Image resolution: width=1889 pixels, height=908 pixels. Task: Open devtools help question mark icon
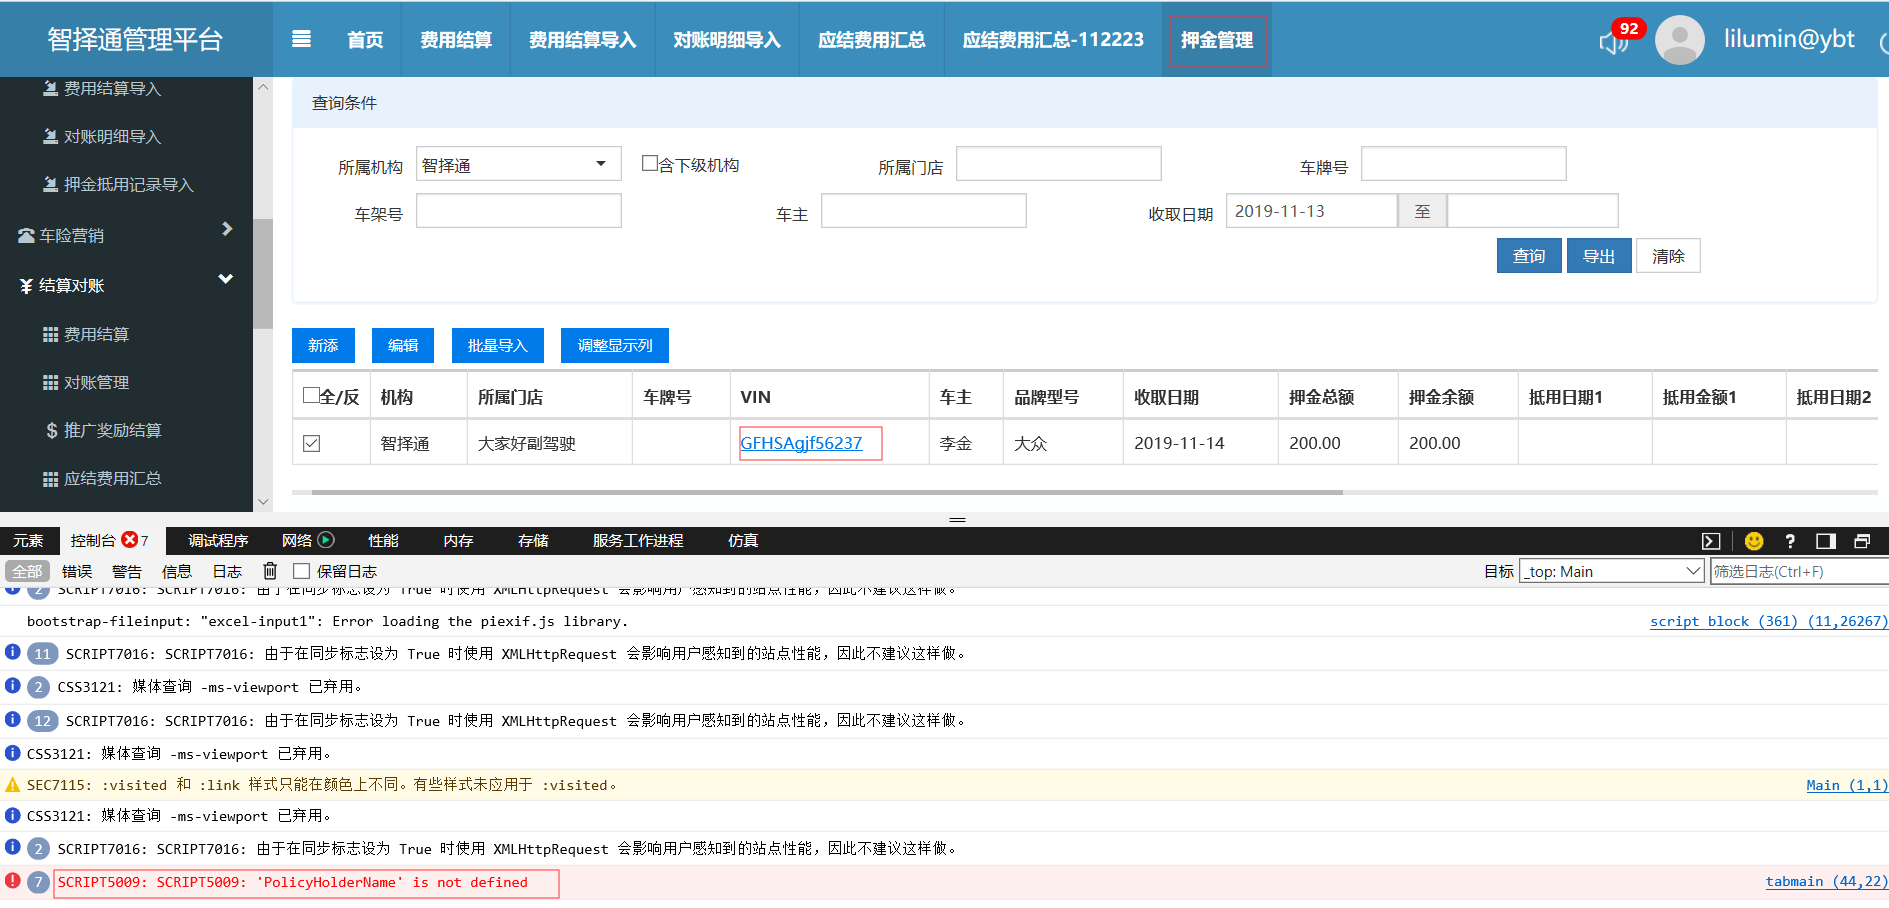coord(1790,541)
